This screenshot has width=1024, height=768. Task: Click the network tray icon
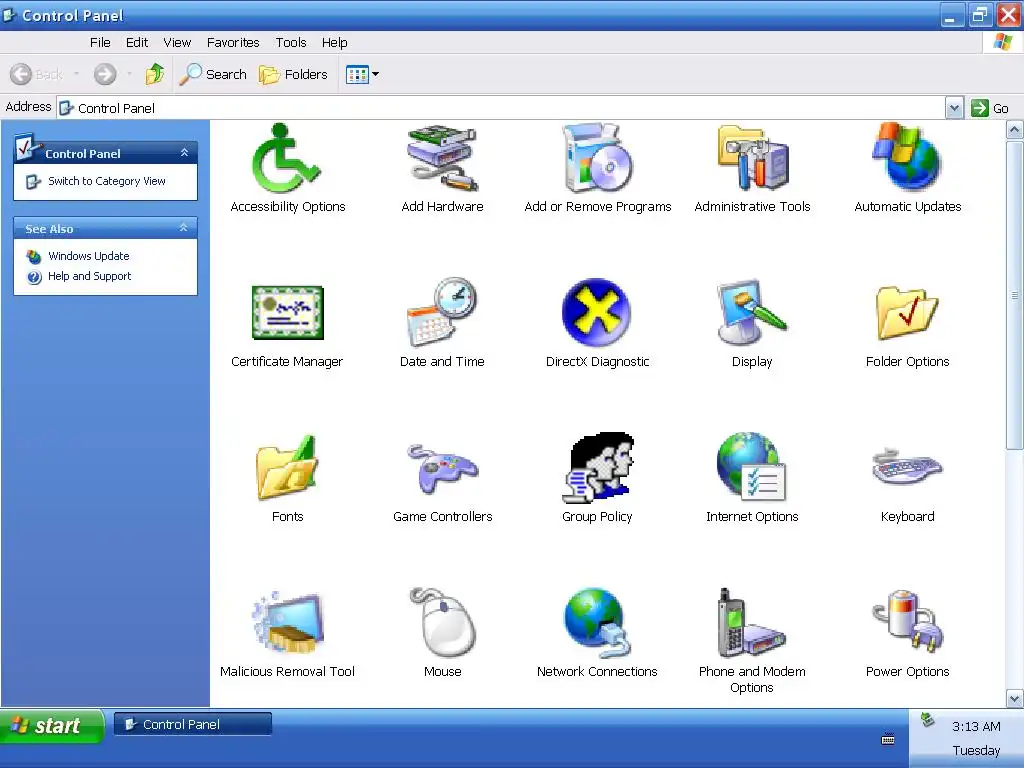tap(927, 720)
